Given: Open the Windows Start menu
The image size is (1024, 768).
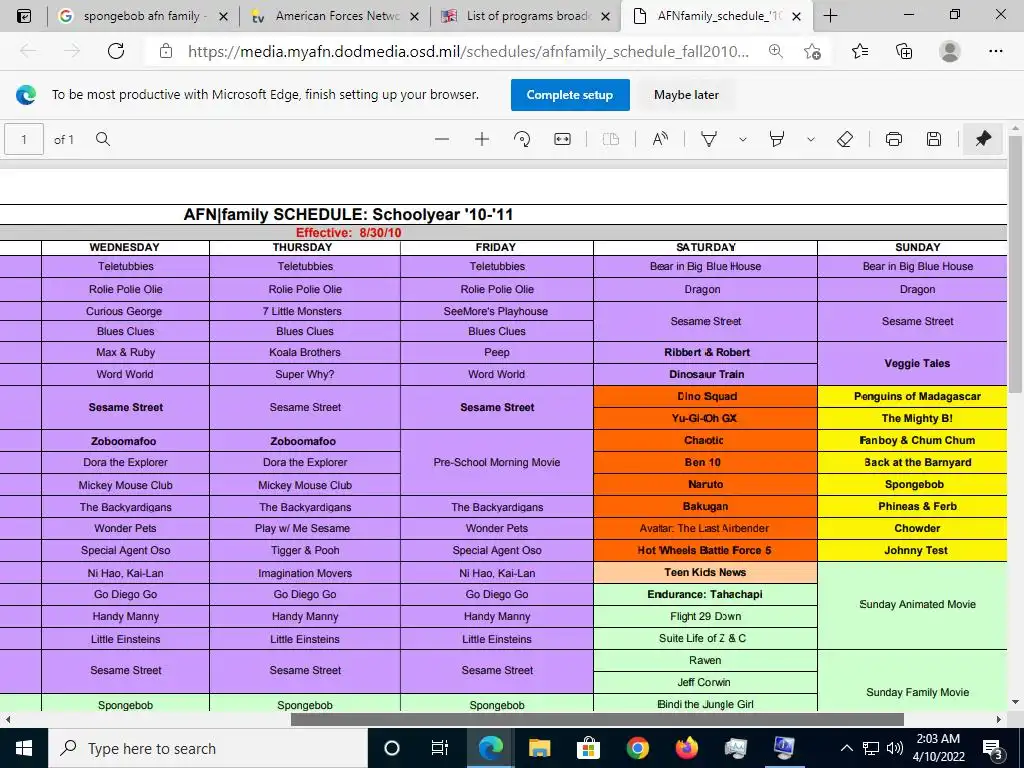Looking at the screenshot, I should pyautogui.click(x=24, y=748).
